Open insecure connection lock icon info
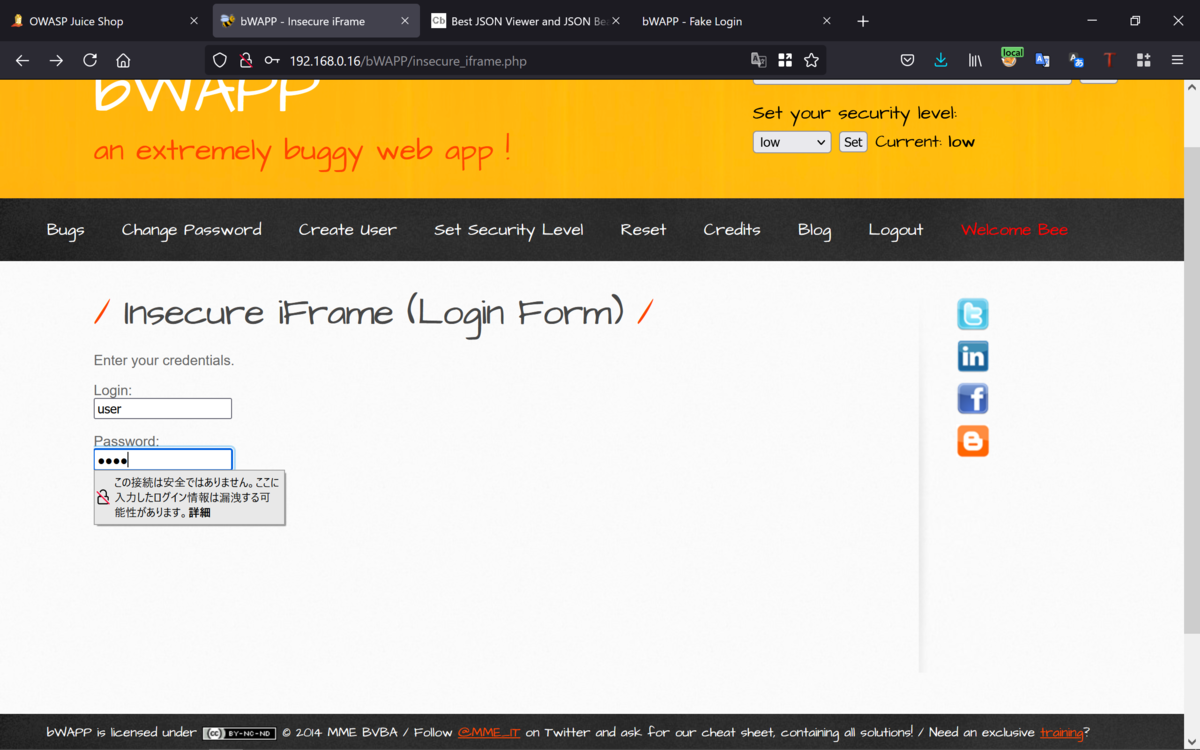 point(246,61)
